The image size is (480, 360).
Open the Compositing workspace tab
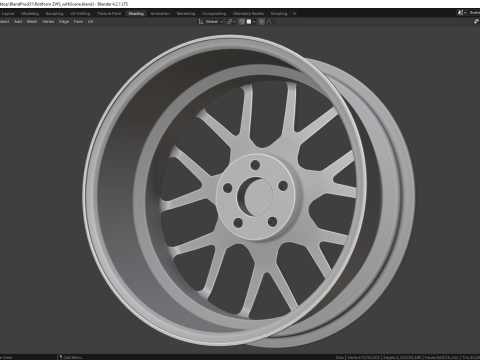[214, 14]
